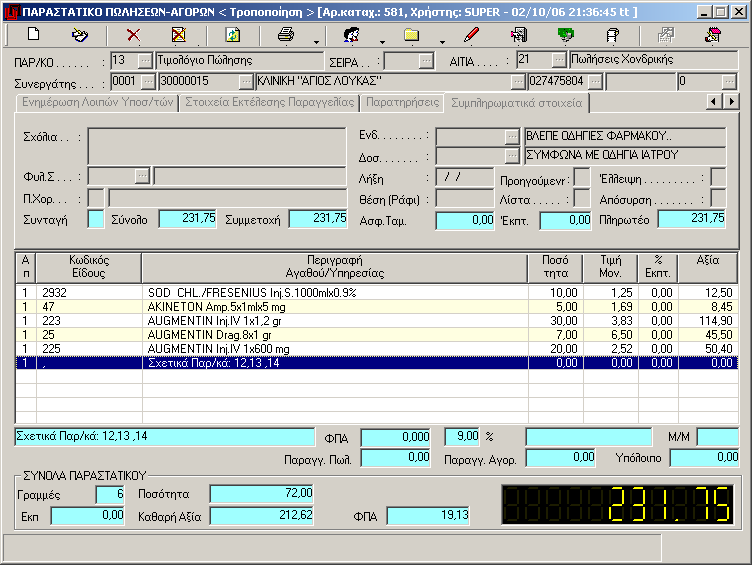Open lookup button of the Φυλ.Σ field

(x=142, y=176)
